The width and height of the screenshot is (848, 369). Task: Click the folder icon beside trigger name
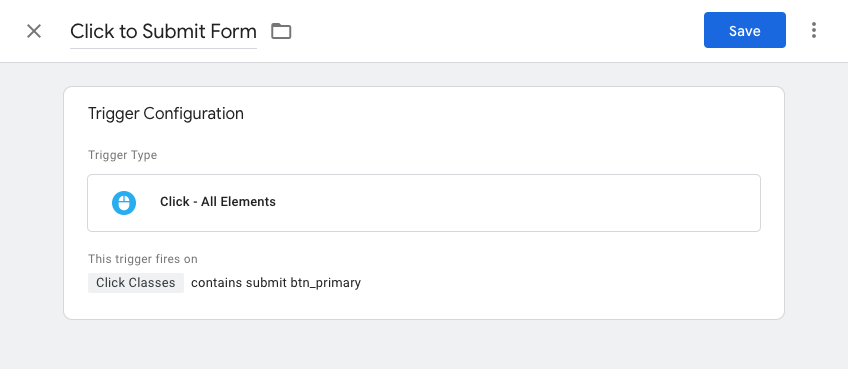point(281,31)
